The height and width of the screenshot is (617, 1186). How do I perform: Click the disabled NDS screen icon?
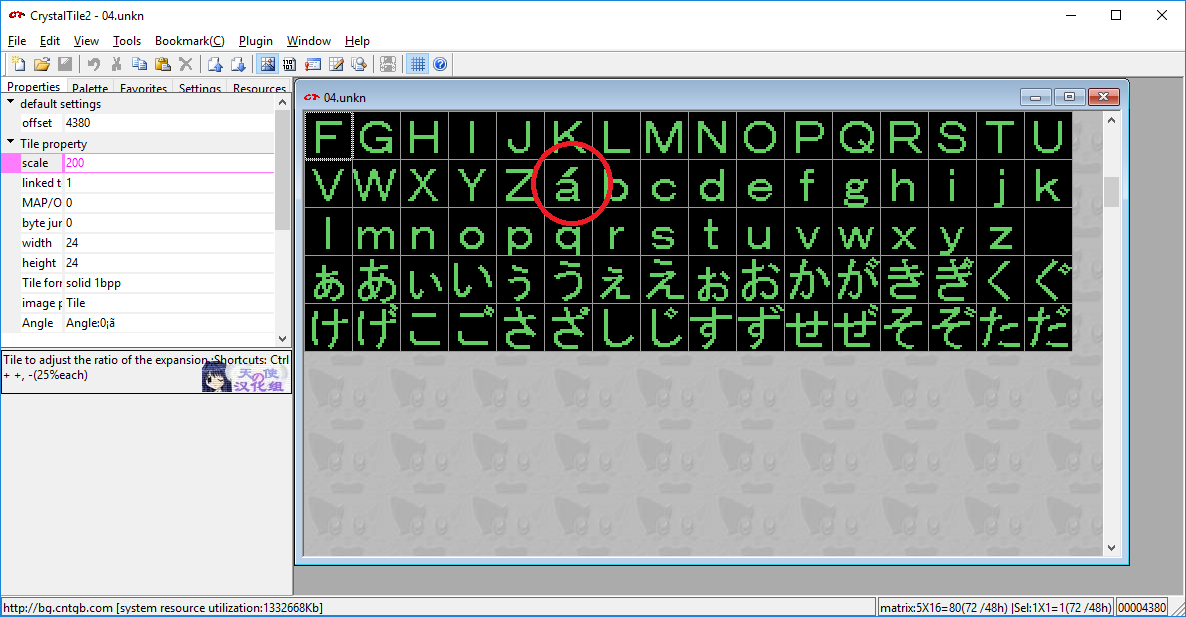[x=388, y=64]
